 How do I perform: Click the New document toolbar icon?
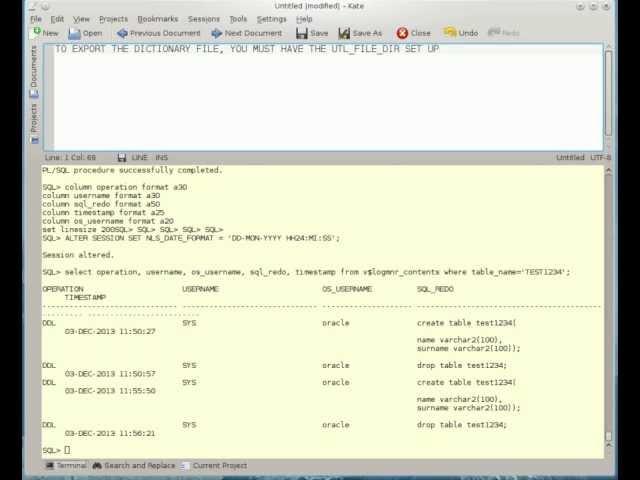[37, 33]
